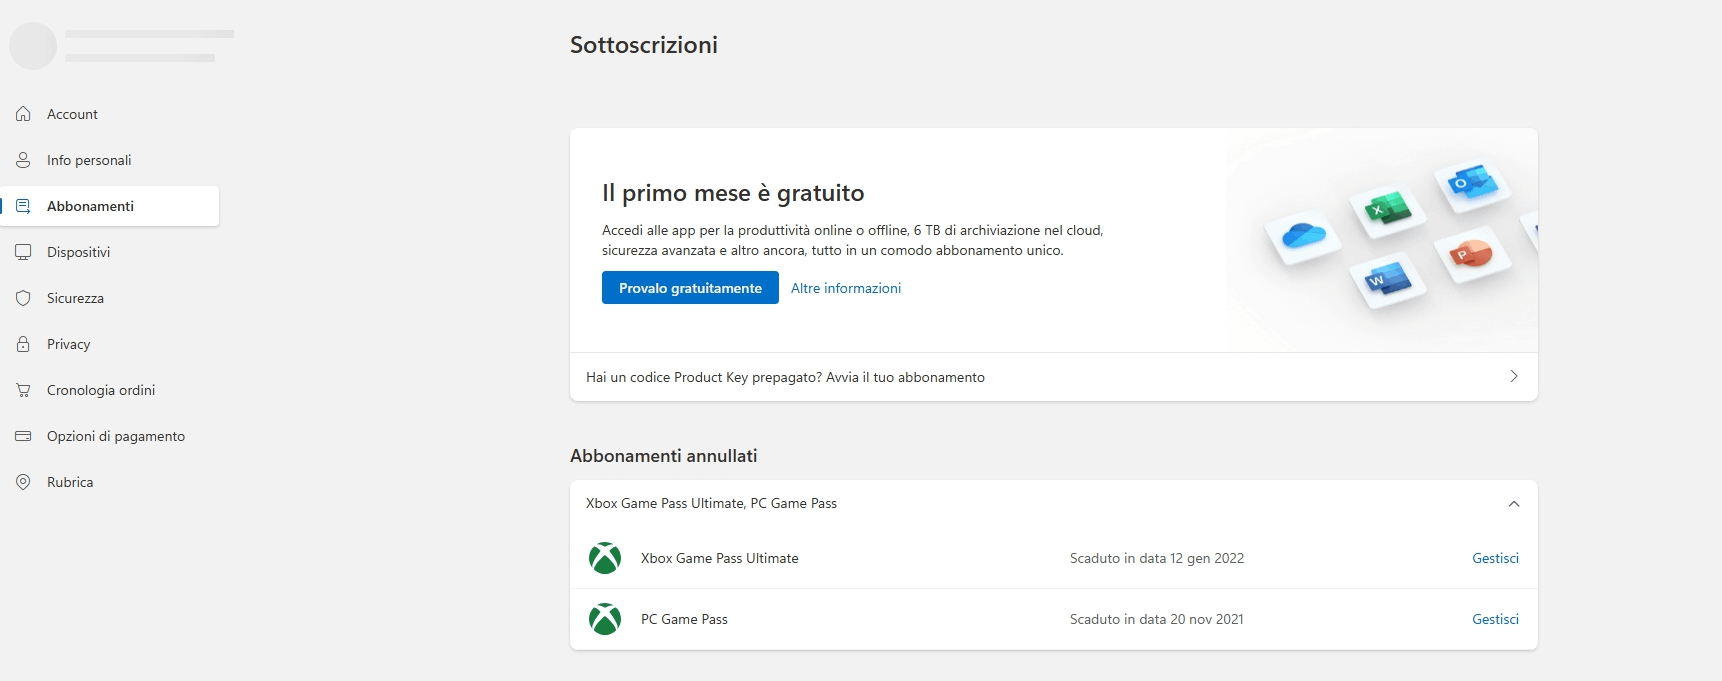Click 'Scaduto in data 12 gen 2022'
Image resolution: width=1722 pixels, height=681 pixels.
tap(1157, 558)
